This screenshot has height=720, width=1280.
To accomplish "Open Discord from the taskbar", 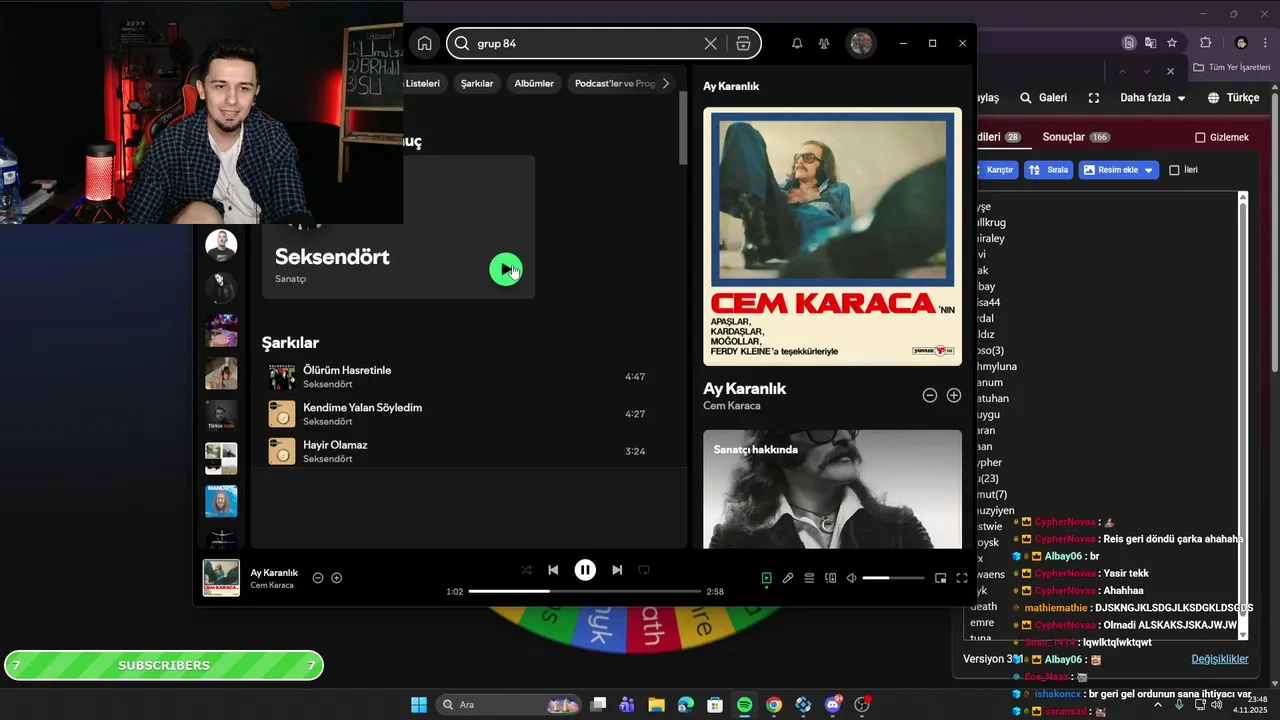I will point(833,705).
